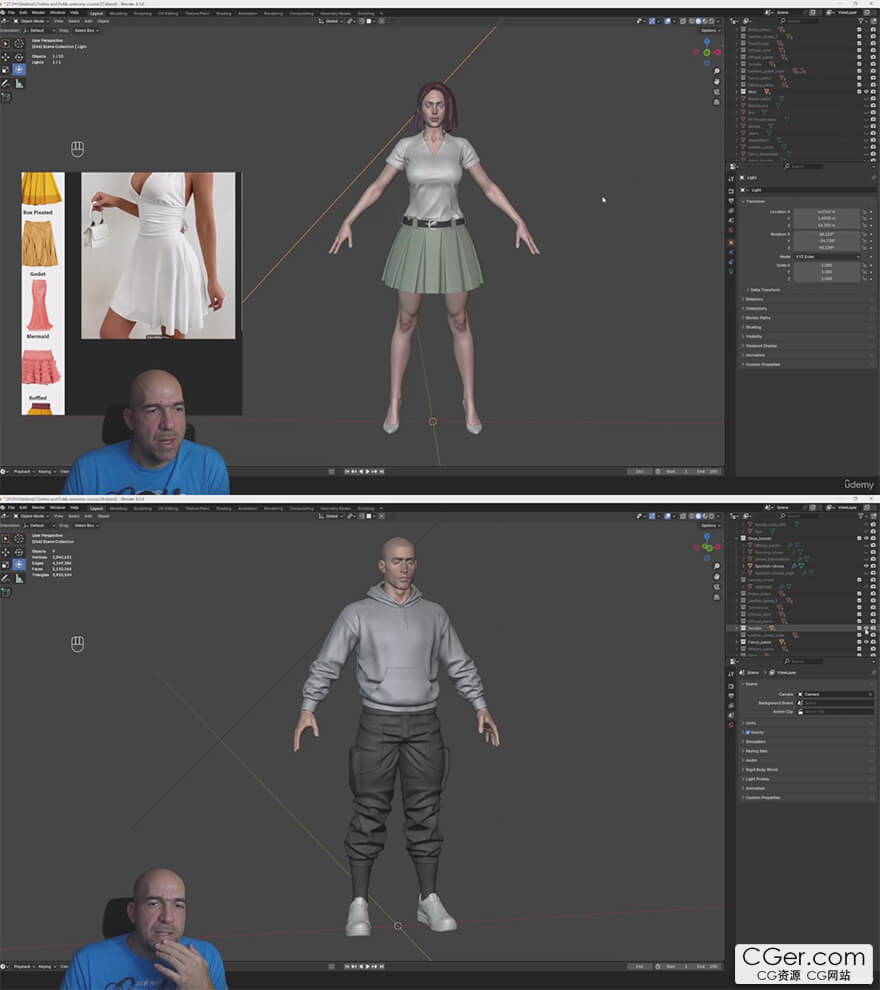
Task: Open the Render menu in the skirt-model window
Action: point(37,12)
